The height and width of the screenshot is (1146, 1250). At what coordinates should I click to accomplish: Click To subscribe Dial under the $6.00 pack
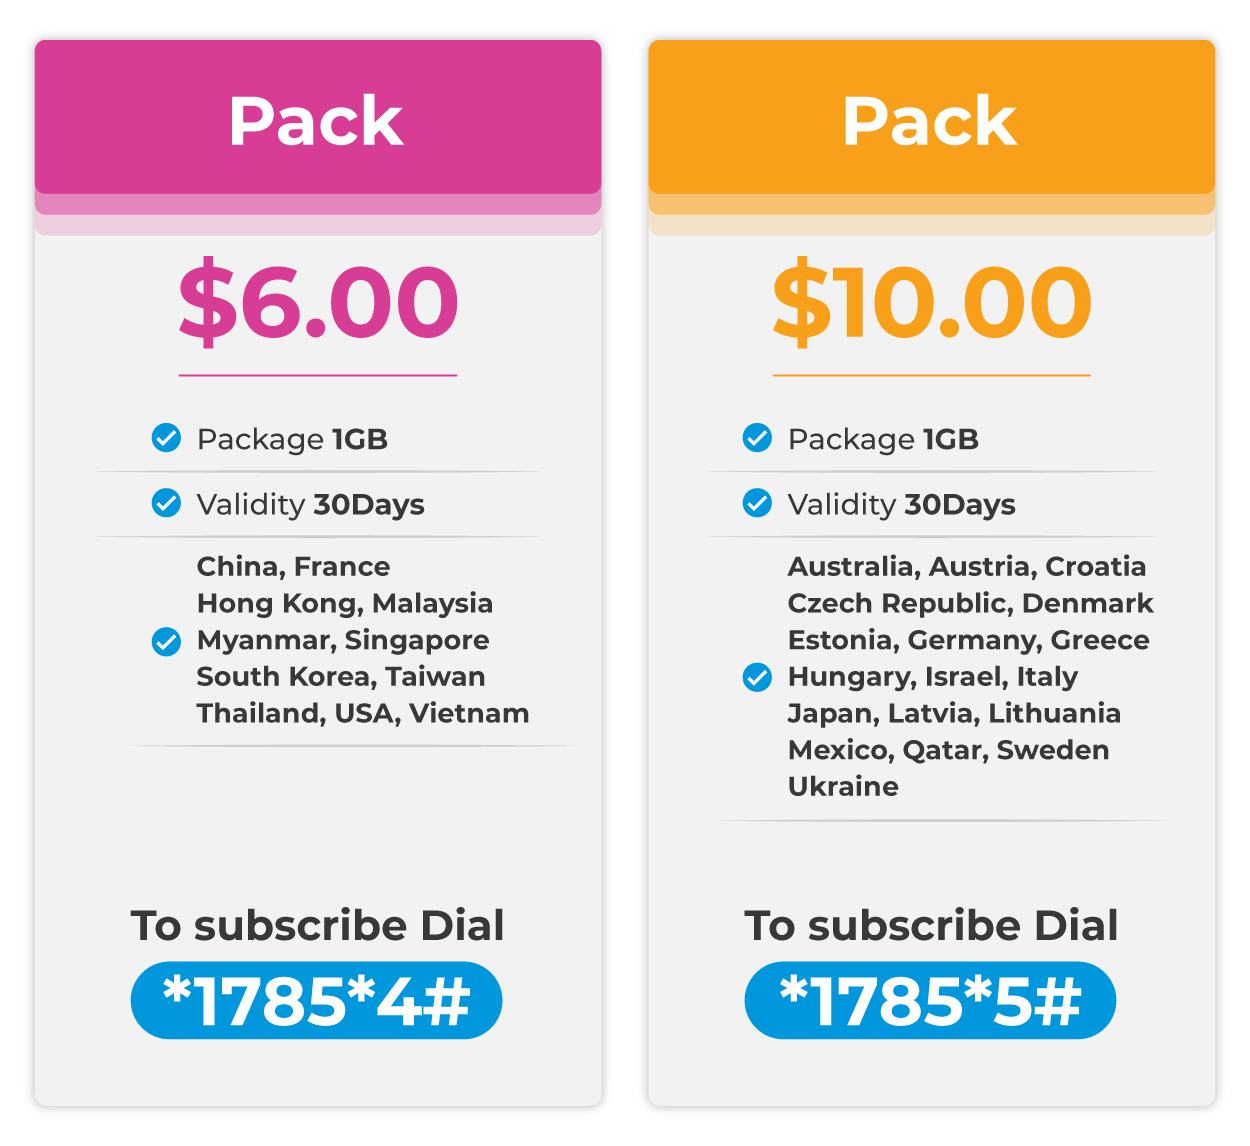[x=317, y=925]
